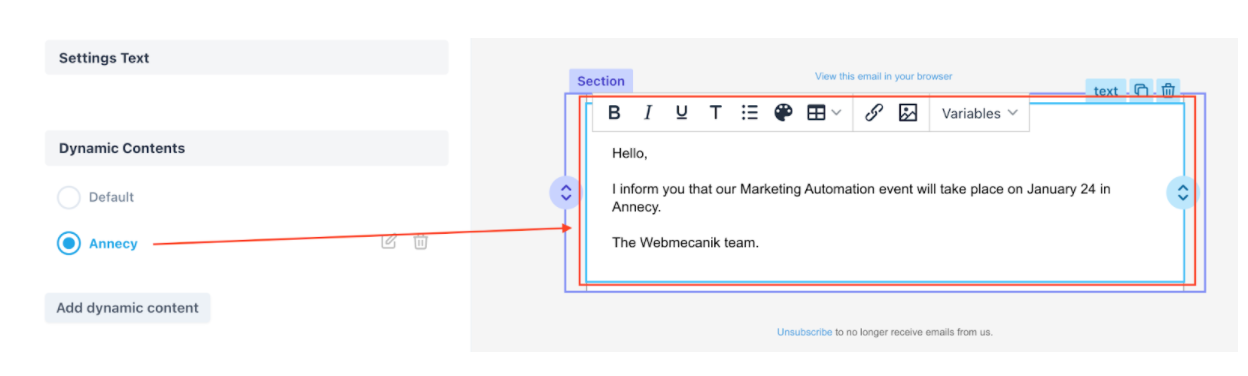Click the right text block move handle

(x=1183, y=192)
